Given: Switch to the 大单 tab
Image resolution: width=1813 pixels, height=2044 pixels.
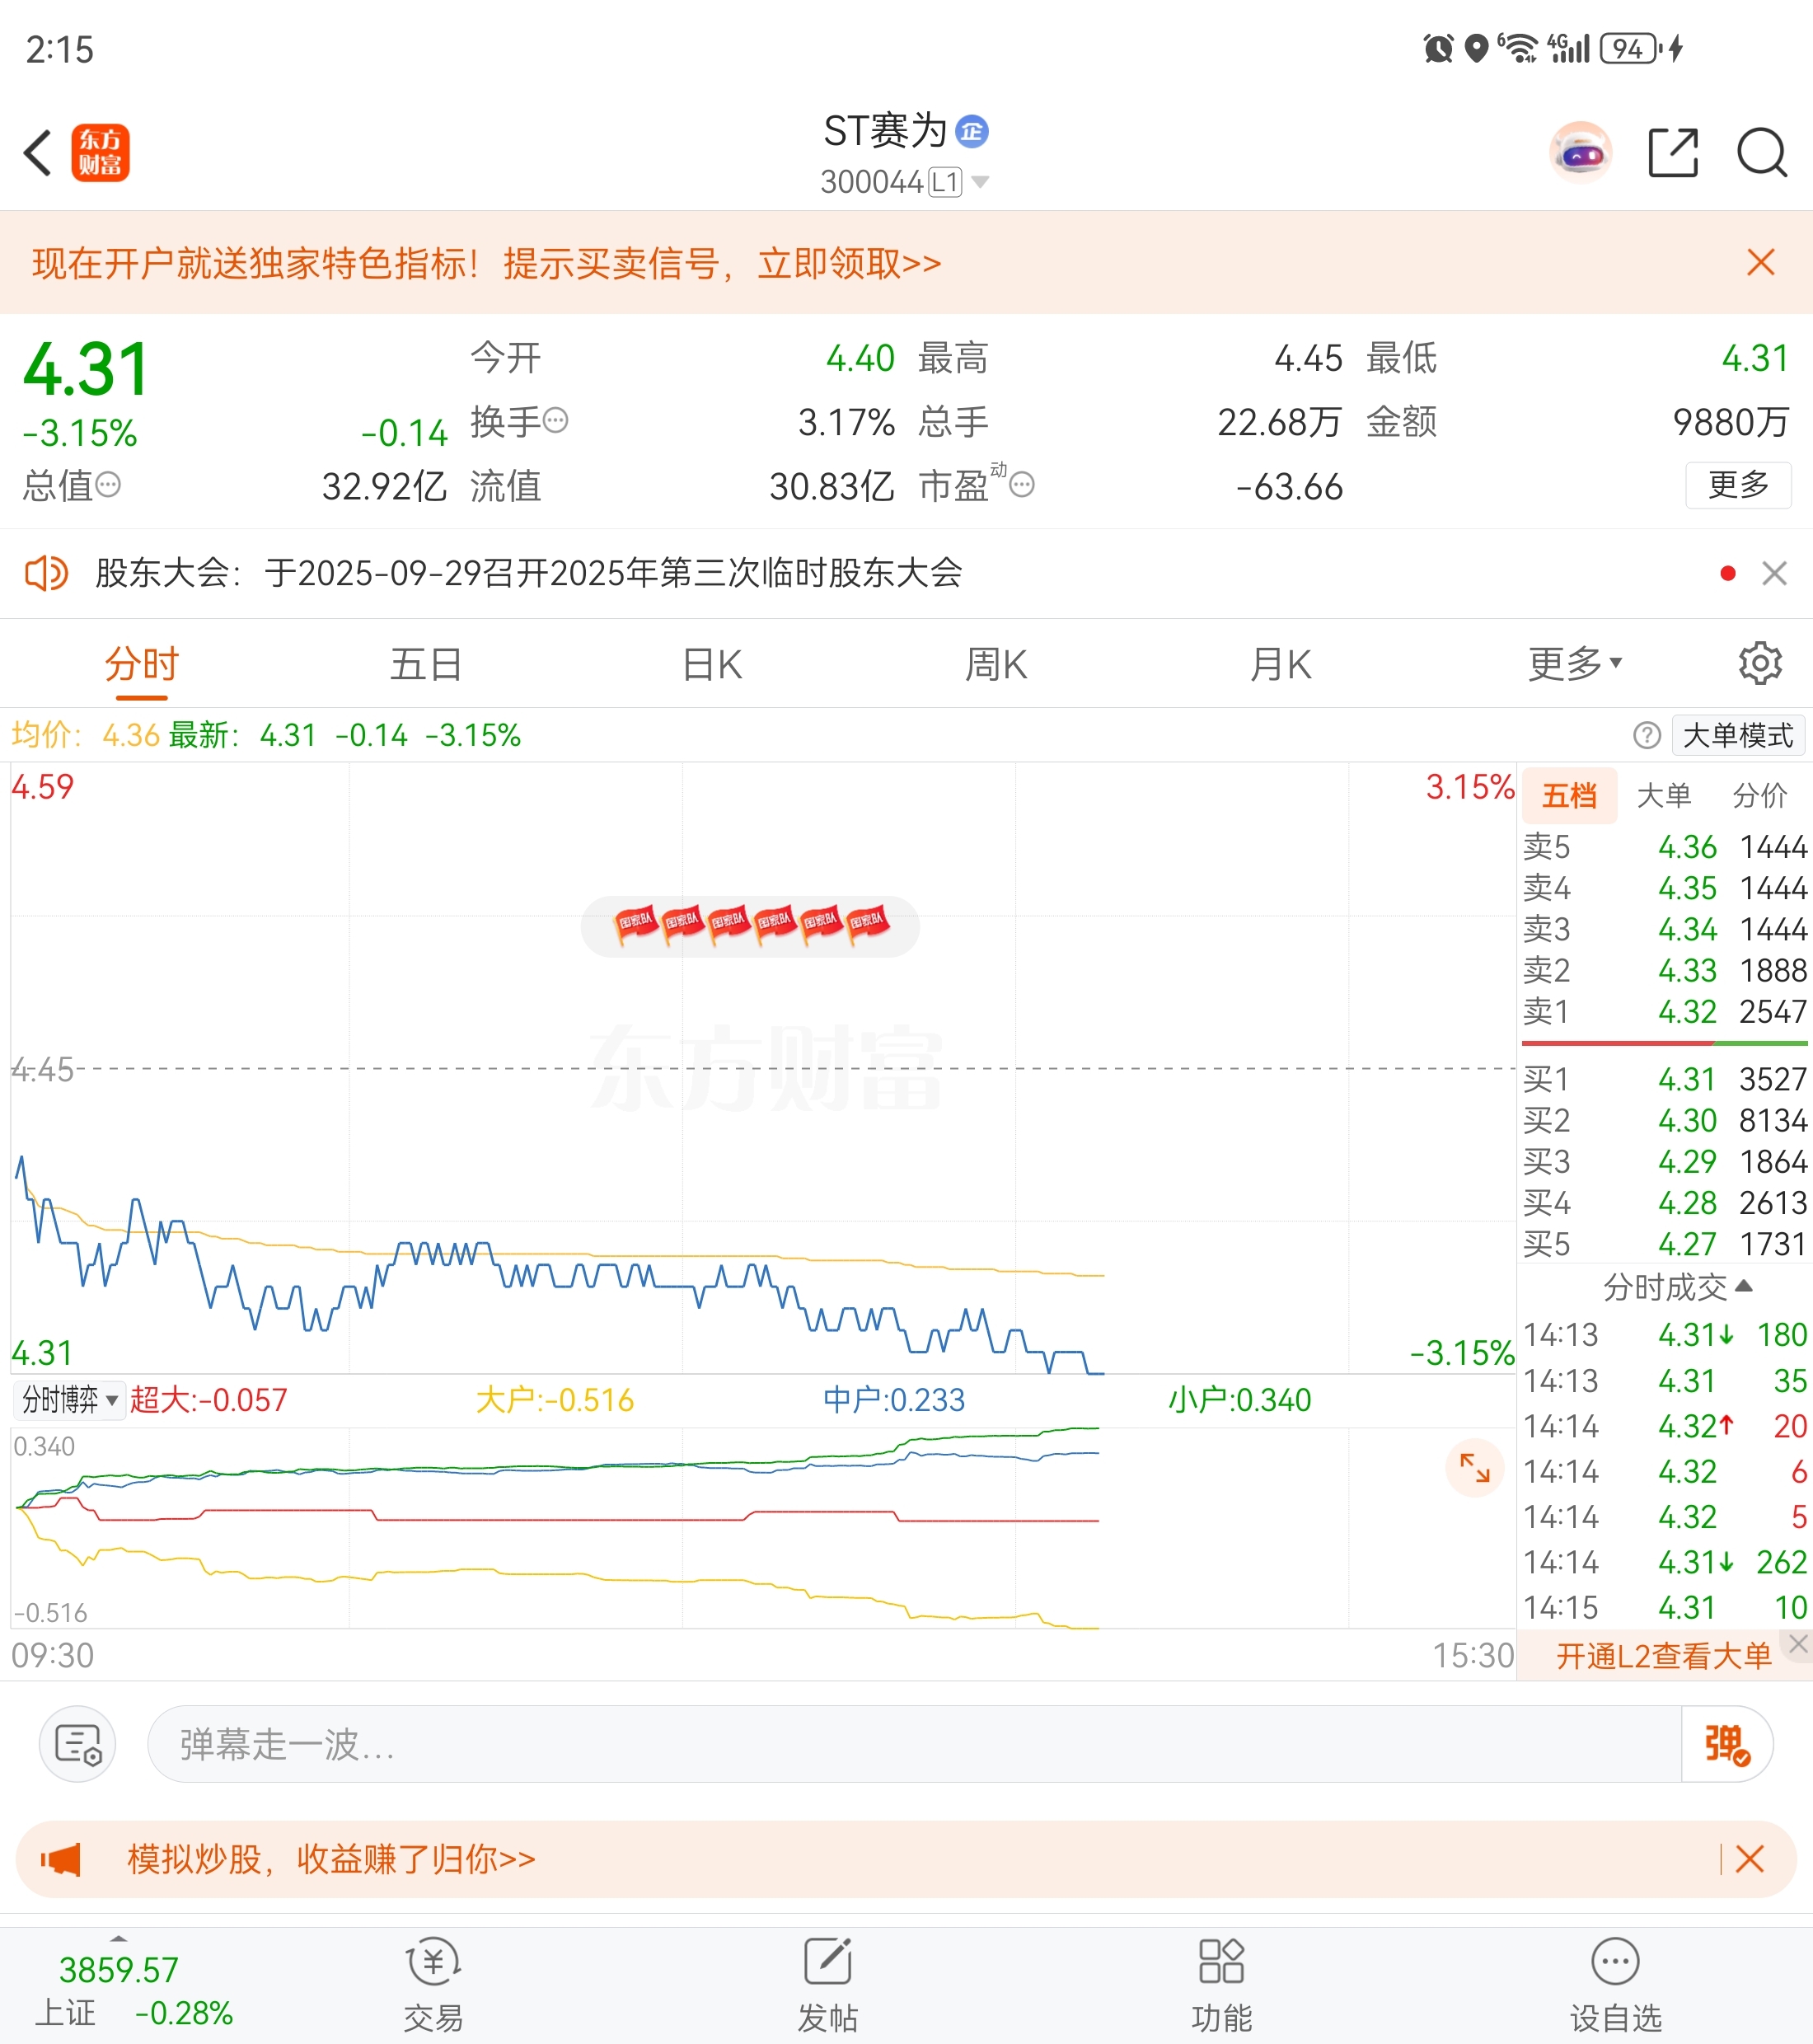Looking at the screenshot, I should [1664, 796].
